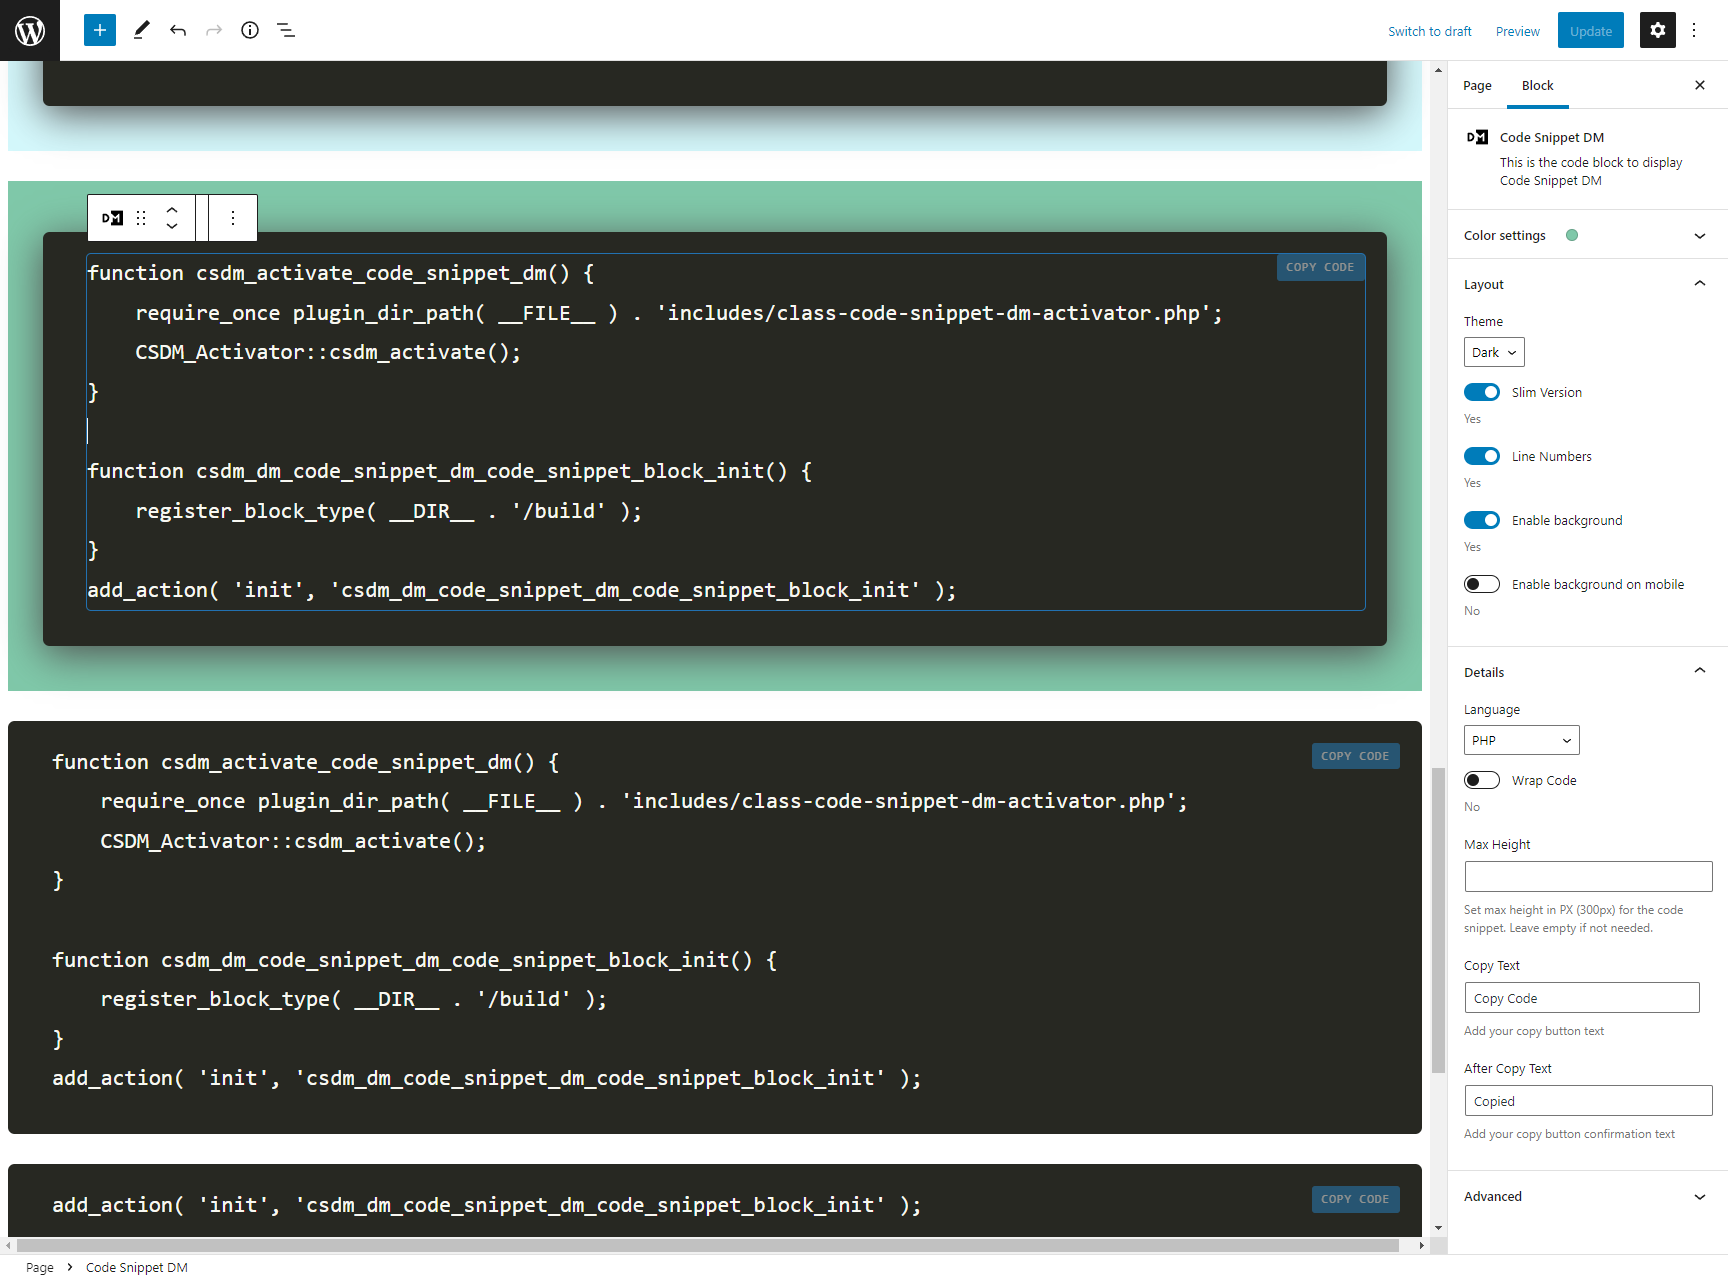Image resolution: width=1728 pixels, height=1279 pixels.
Task: Disable the Line Numbers toggle
Action: (1482, 456)
